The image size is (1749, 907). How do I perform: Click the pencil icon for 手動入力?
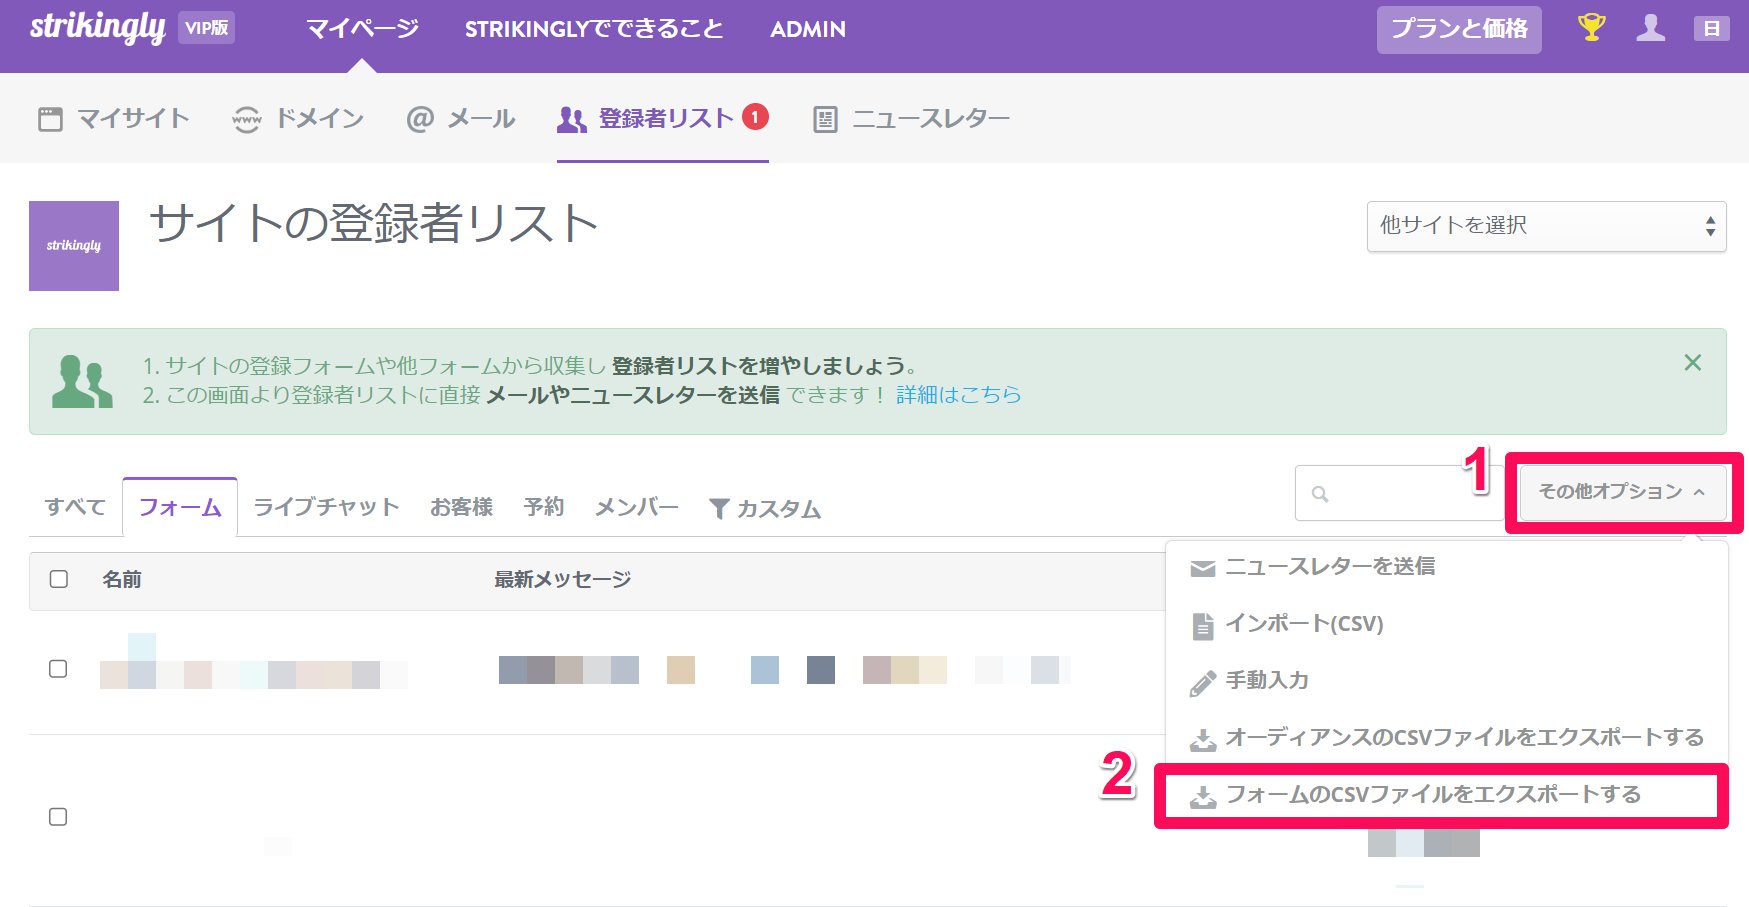1203,683
